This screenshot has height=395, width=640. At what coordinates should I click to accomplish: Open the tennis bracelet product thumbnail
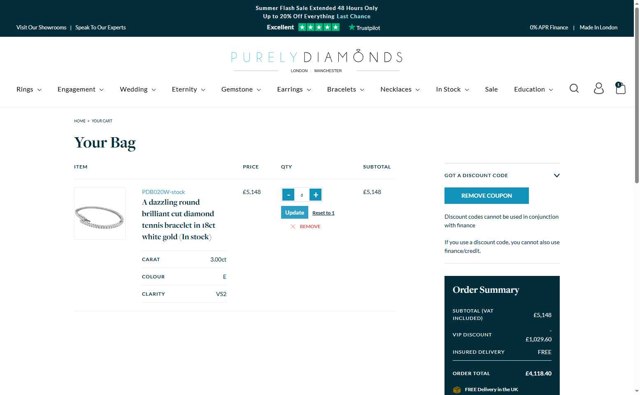coord(100,213)
